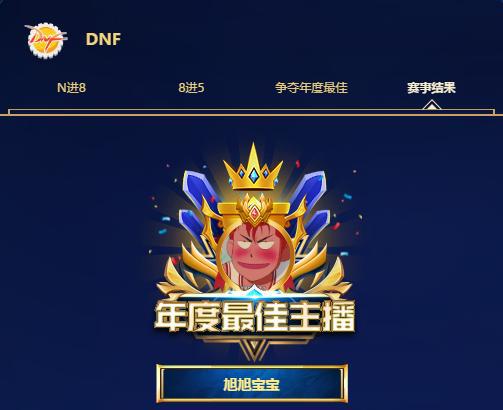
Task: Select the 争夺年度最佳 tab
Action: click(311, 88)
